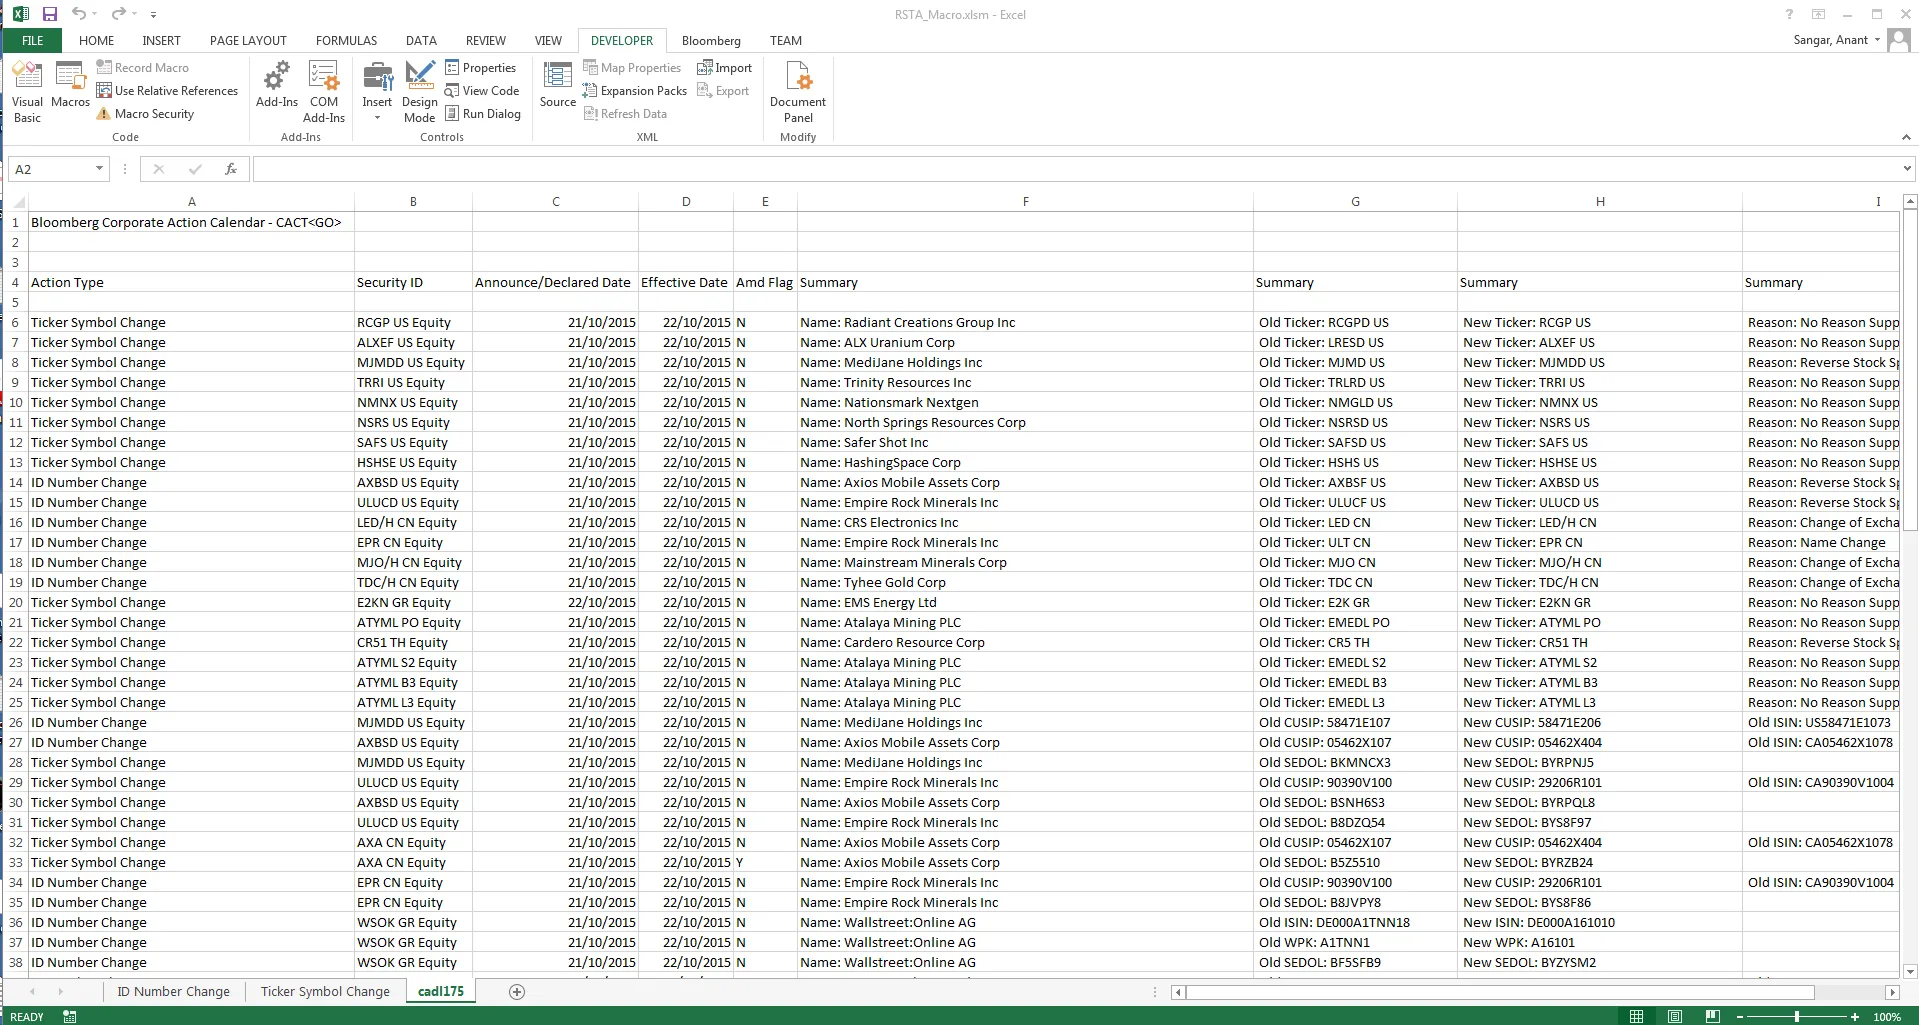This screenshot has height=1025, width=1919.
Task: Open Ribbon Display Options
Action: tap(1819, 14)
